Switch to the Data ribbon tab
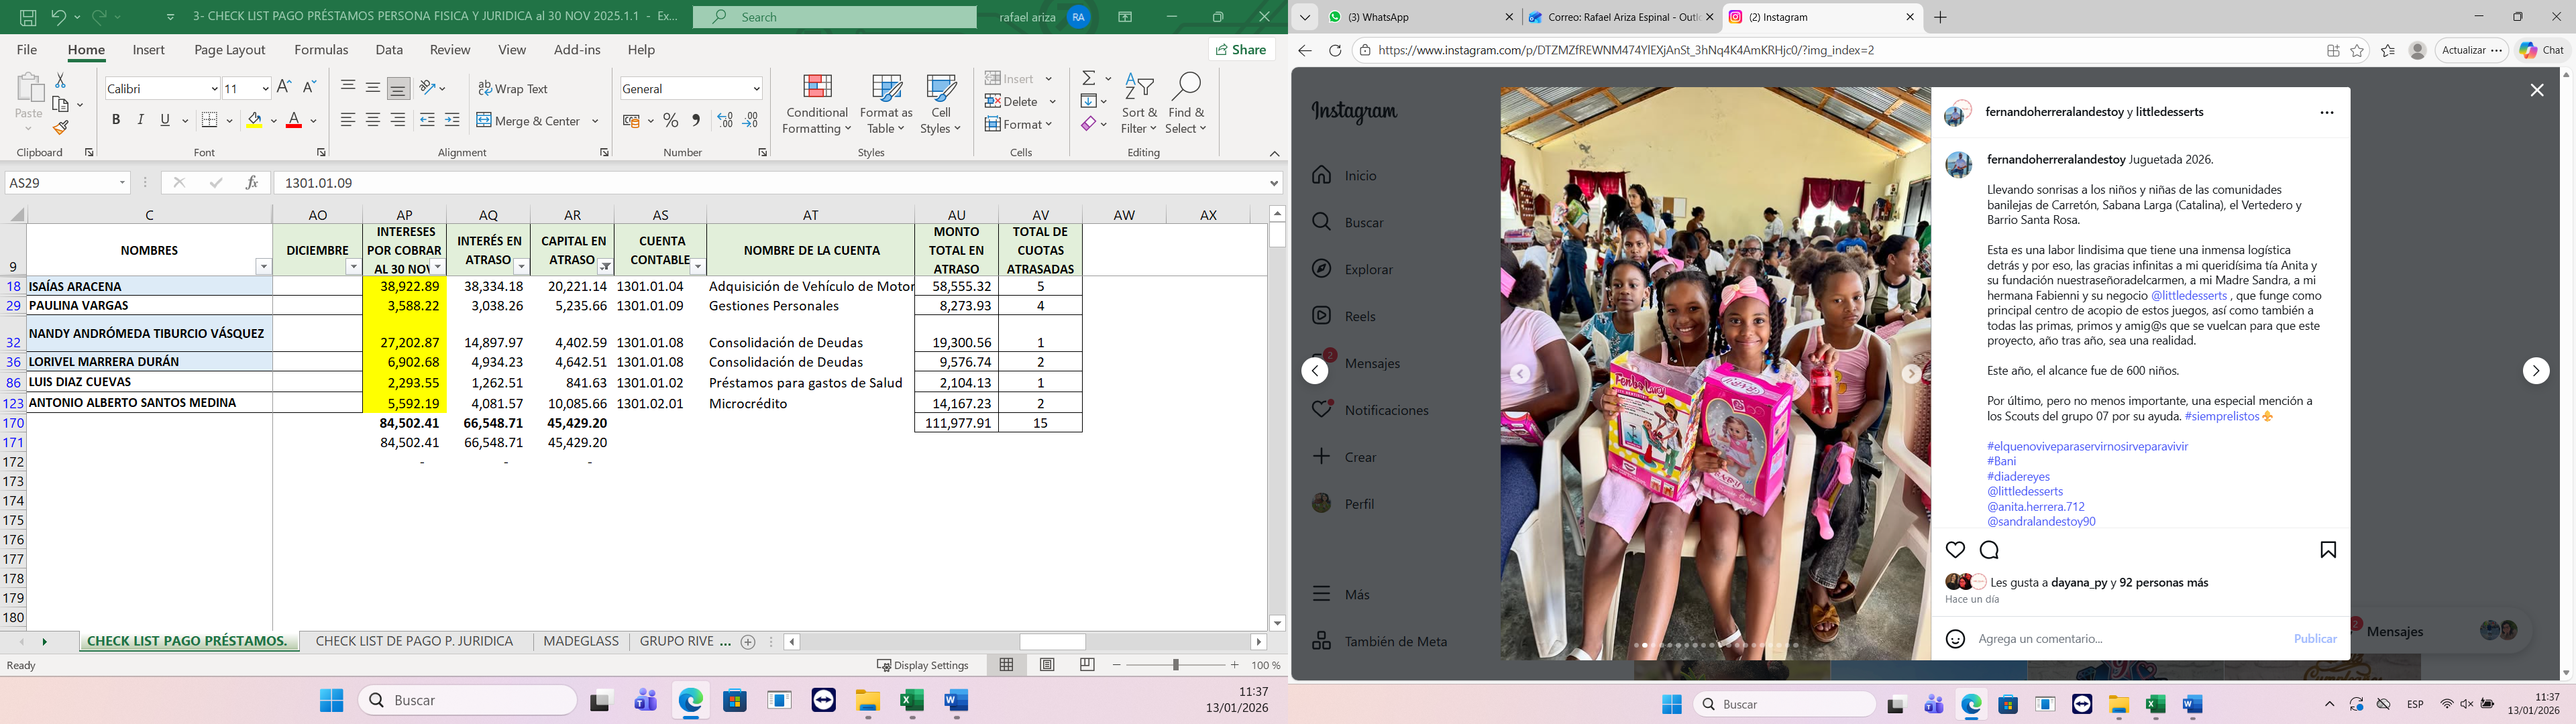The image size is (2576, 724). 389,50
